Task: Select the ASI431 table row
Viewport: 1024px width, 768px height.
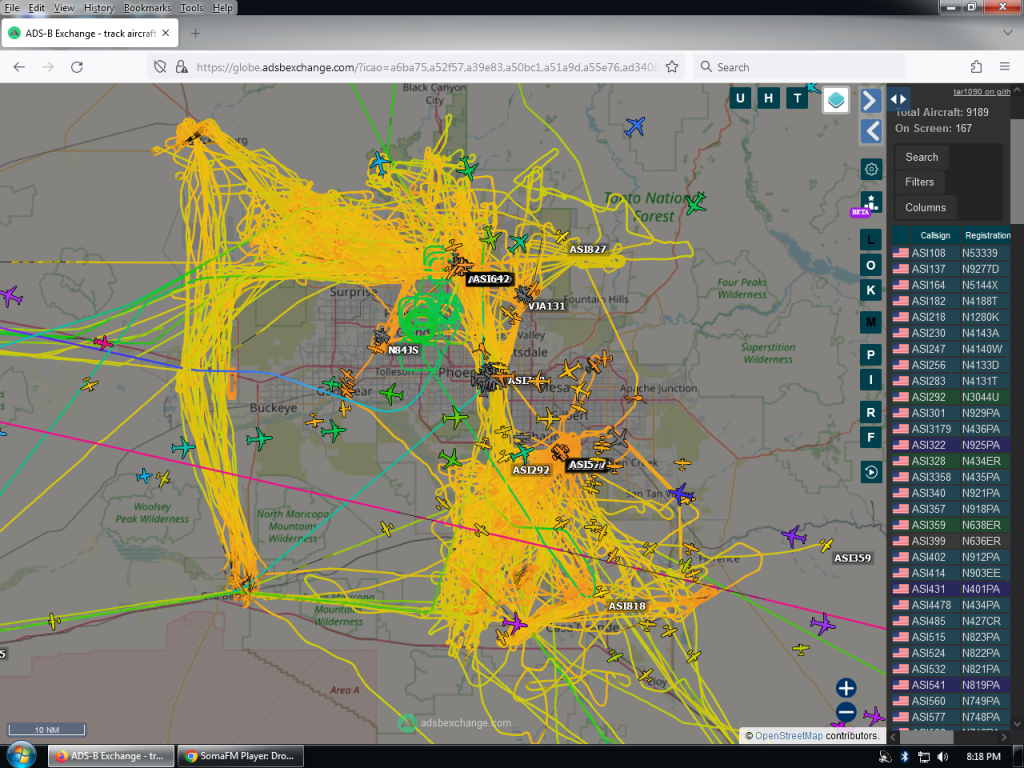Action: pyautogui.click(x=952, y=589)
